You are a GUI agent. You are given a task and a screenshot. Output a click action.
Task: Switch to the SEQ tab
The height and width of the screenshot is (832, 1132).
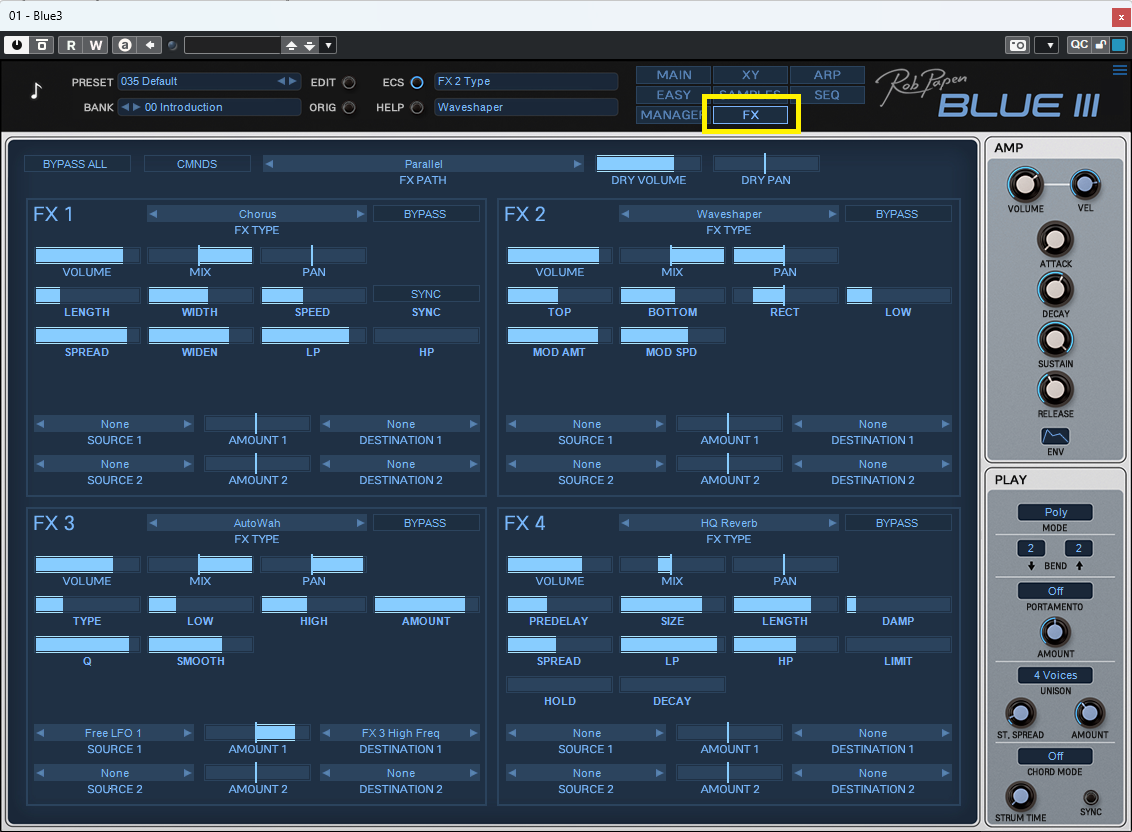click(827, 95)
